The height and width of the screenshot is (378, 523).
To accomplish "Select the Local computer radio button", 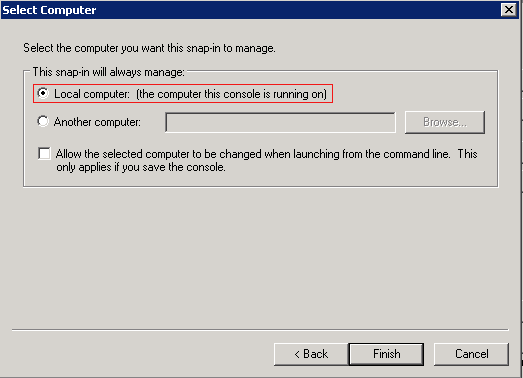I will click(x=43, y=93).
